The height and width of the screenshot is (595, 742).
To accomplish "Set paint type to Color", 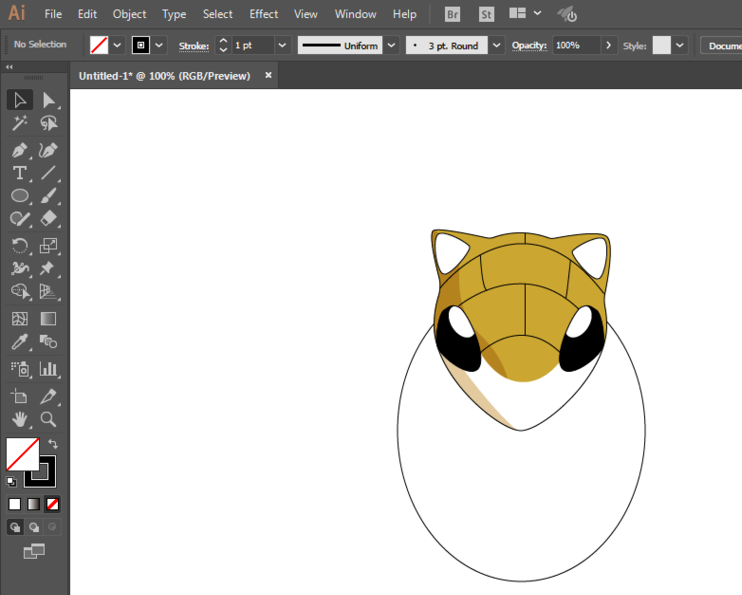I will point(15,504).
